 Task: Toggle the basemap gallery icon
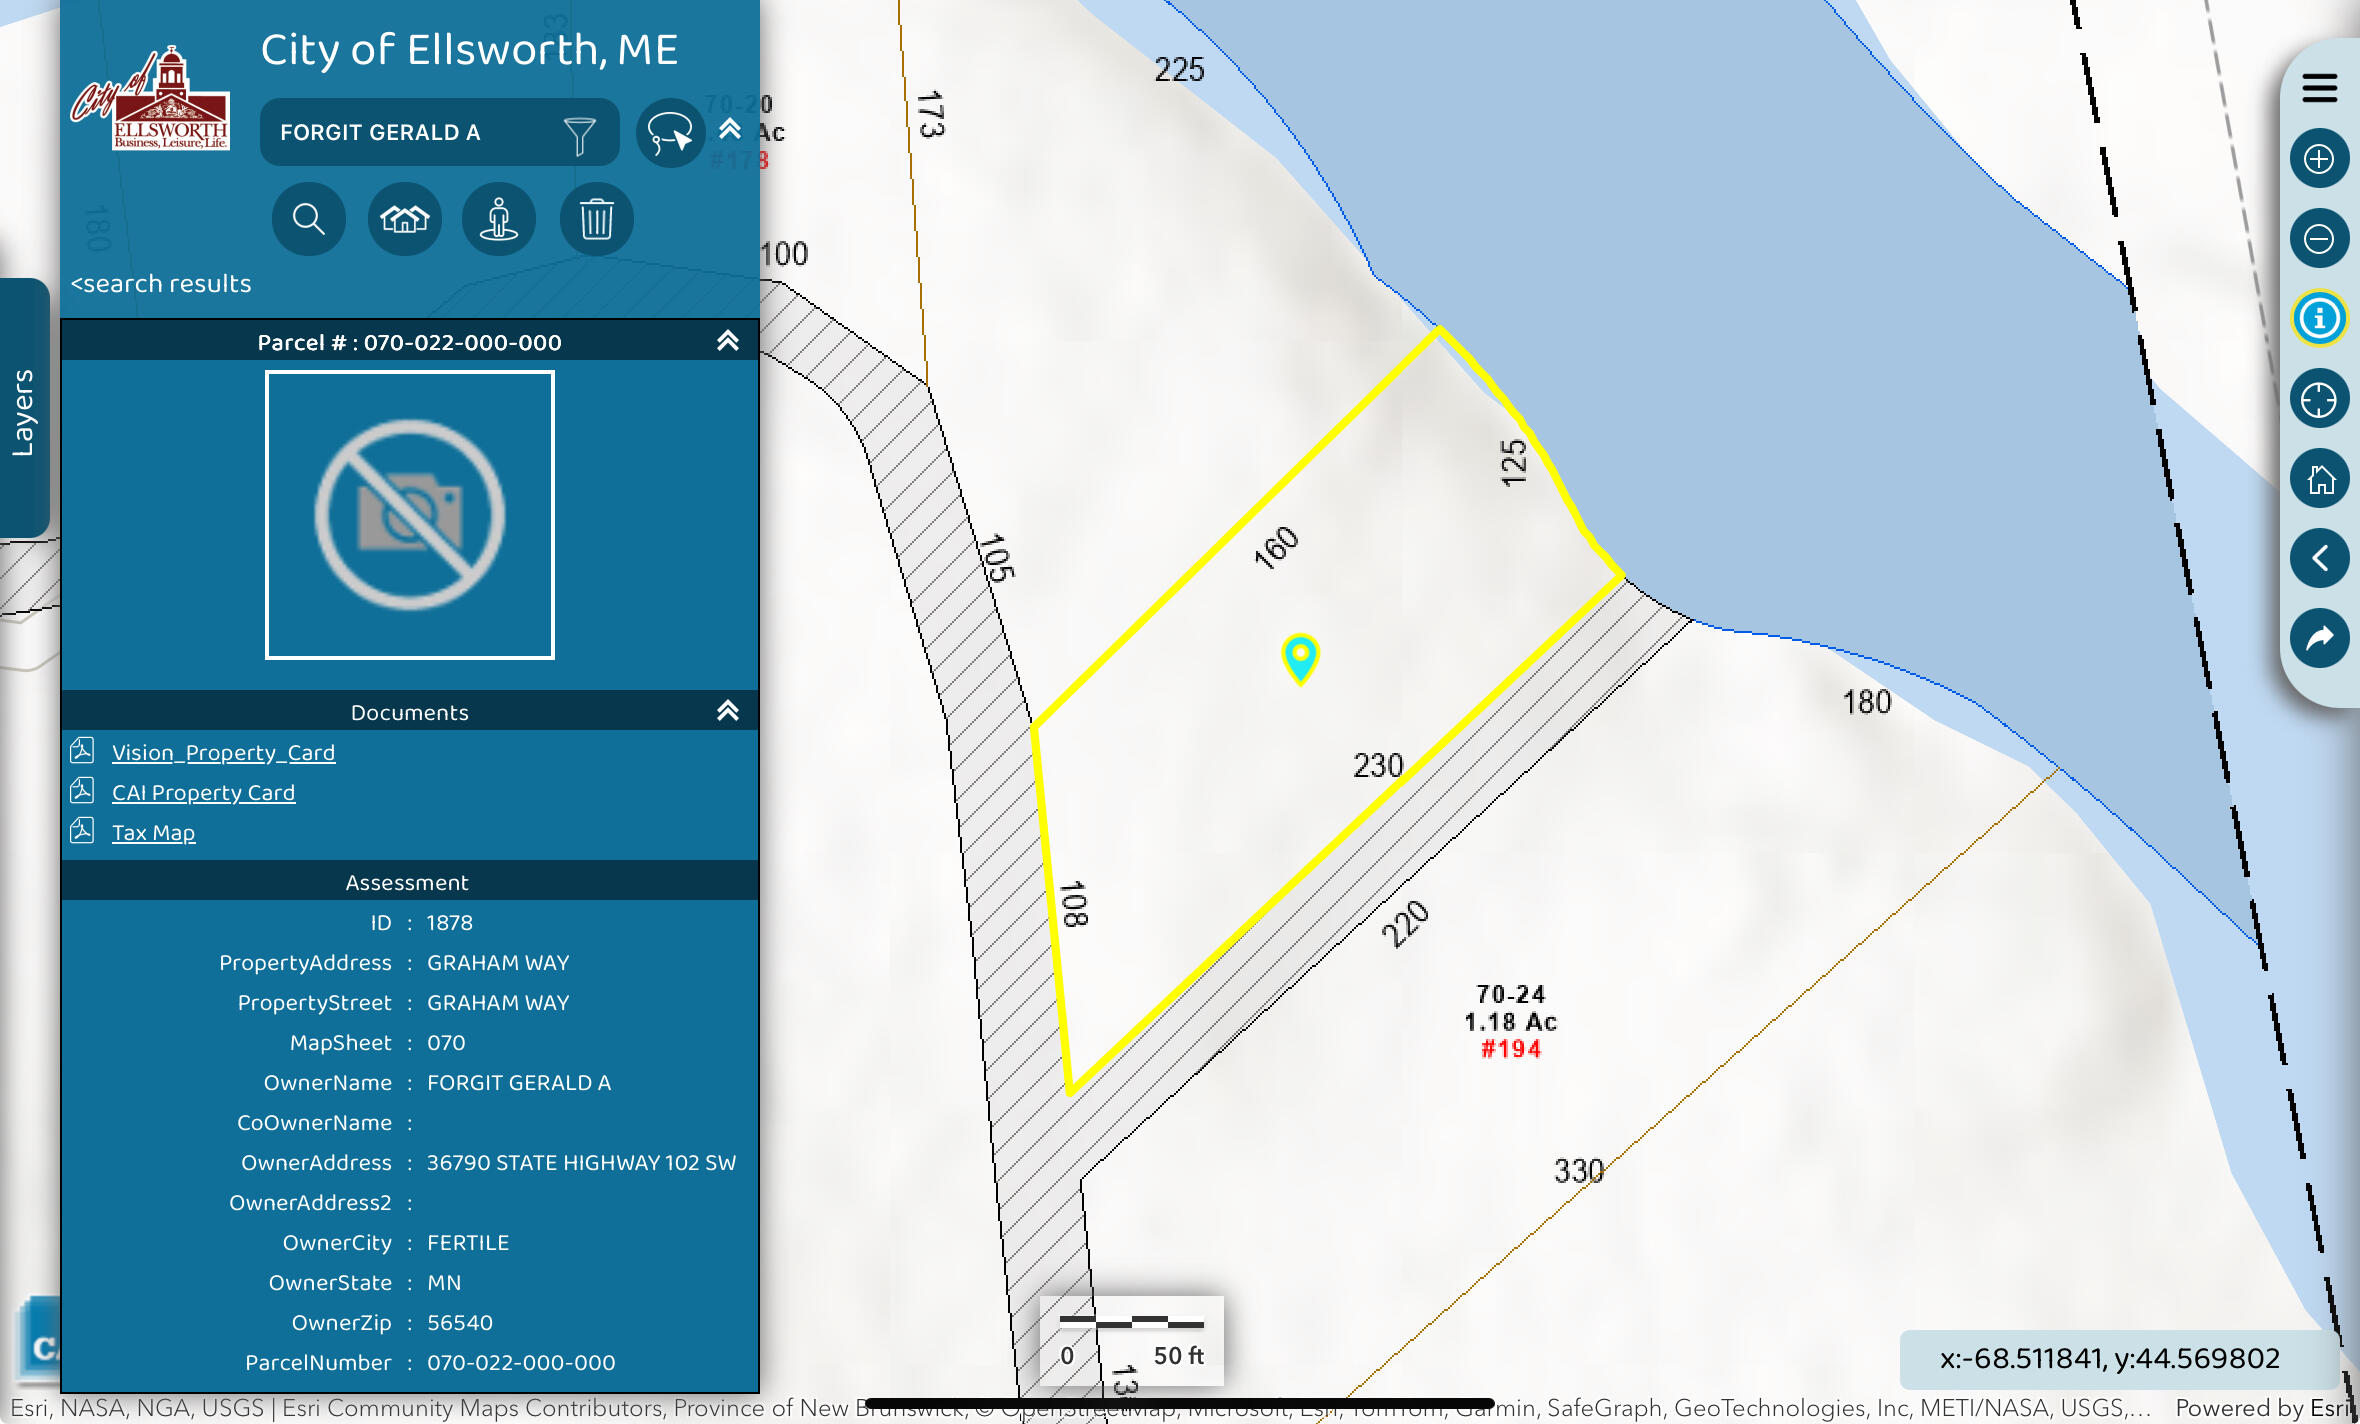tap(404, 219)
